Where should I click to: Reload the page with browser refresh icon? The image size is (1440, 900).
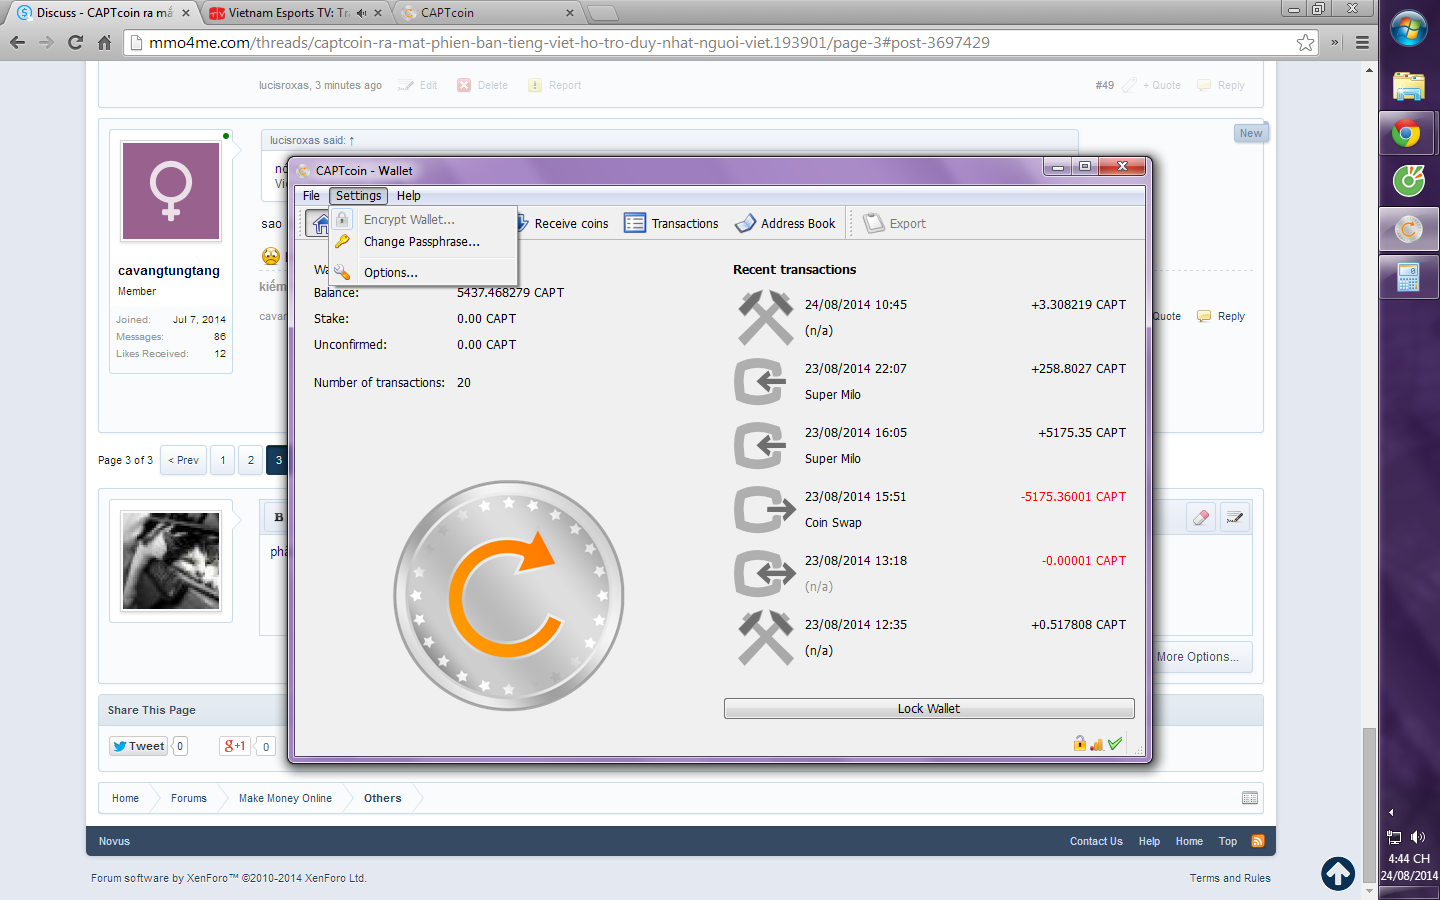(75, 42)
